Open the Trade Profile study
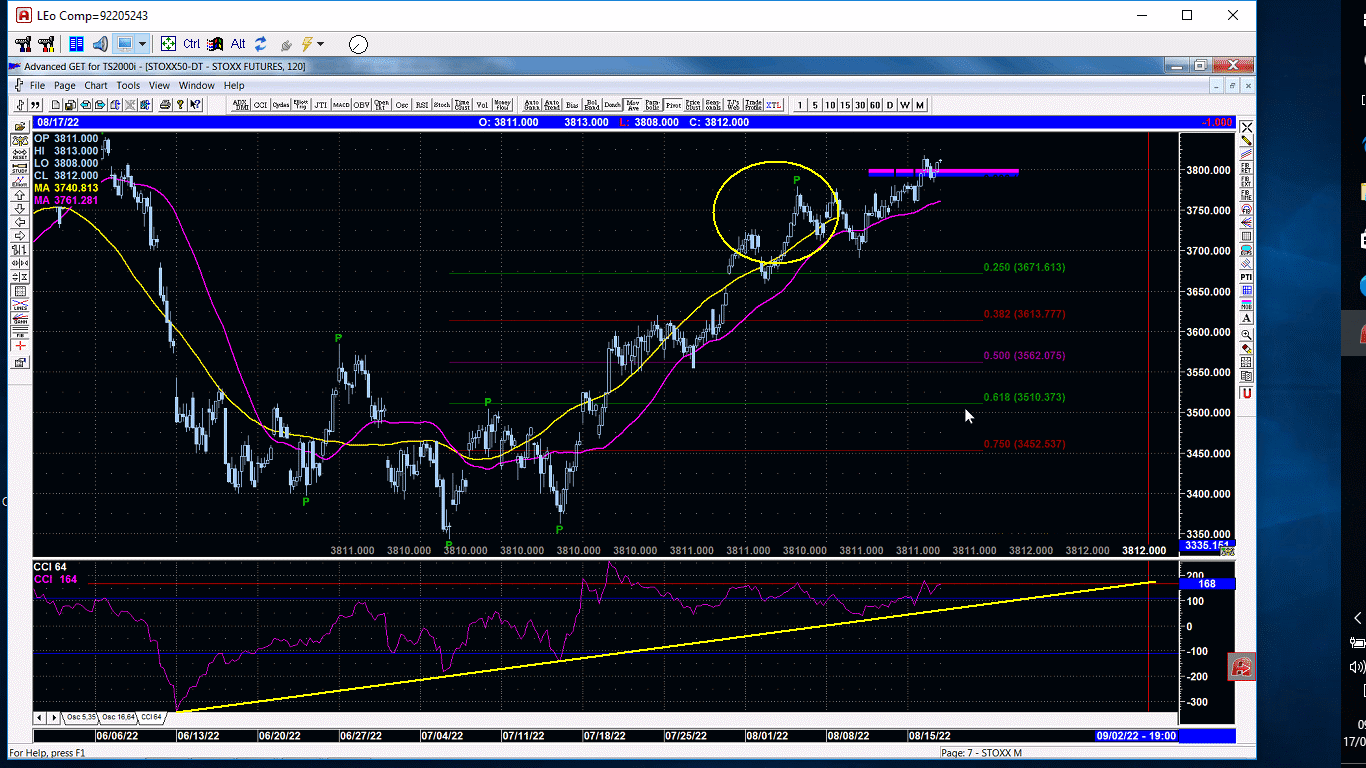This screenshot has width=1366, height=768. [x=753, y=104]
